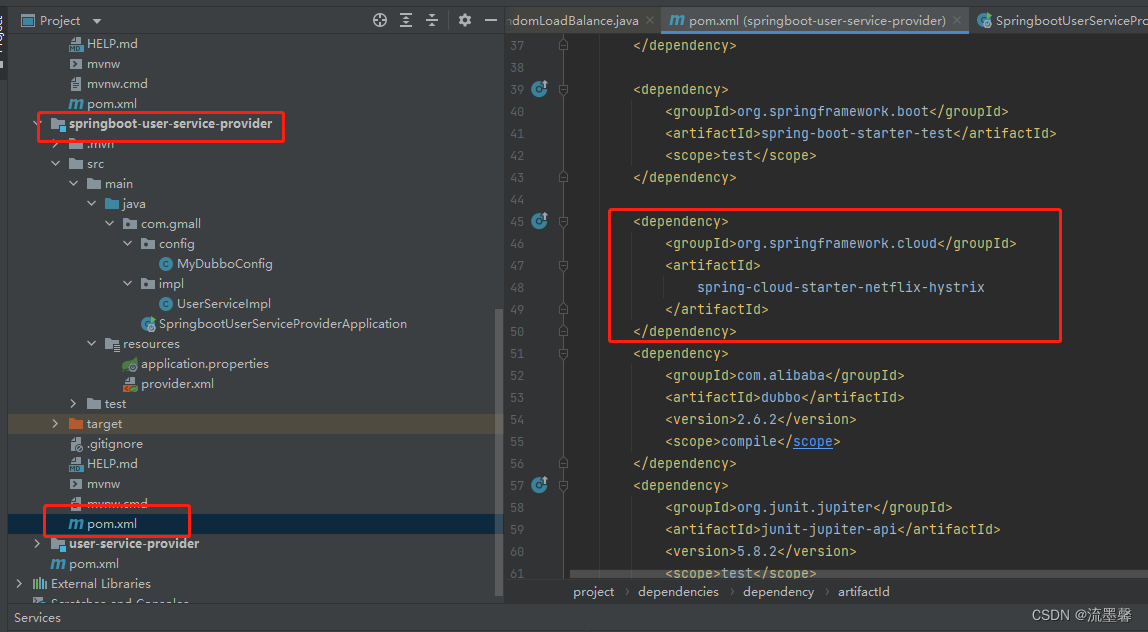The image size is (1148, 632).
Task: Click gutter bean icon on line 57
Action: click(540, 484)
